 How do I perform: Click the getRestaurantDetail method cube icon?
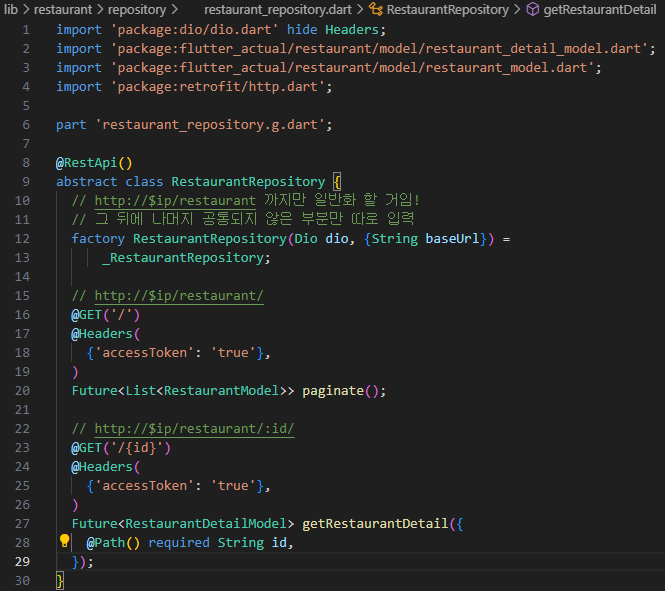tap(533, 9)
